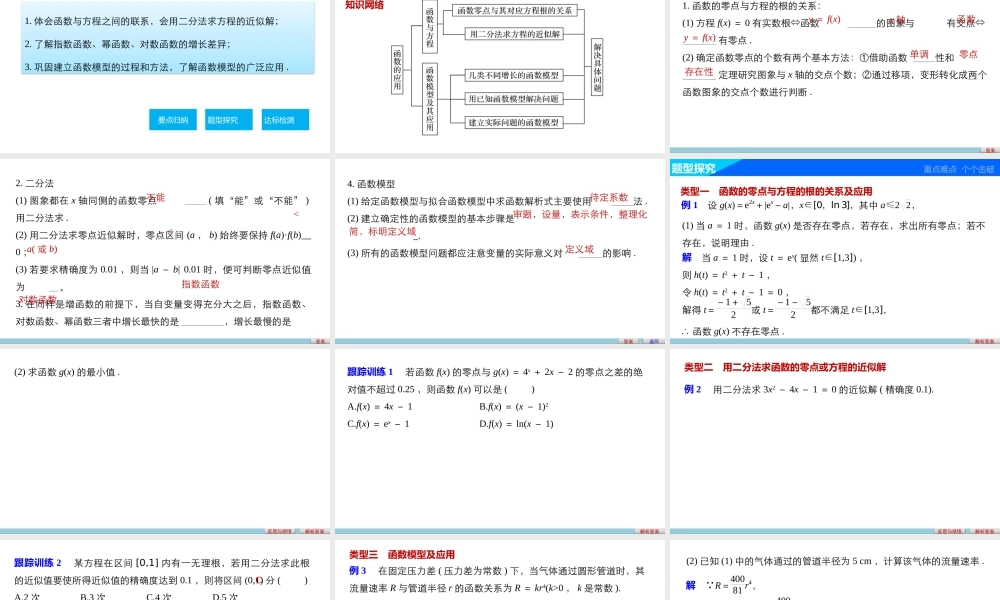This screenshot has width=1000, height=600.
Task: Click the 函数零点与其对应方程根的关系 box
Action: [x=514, y=11]
